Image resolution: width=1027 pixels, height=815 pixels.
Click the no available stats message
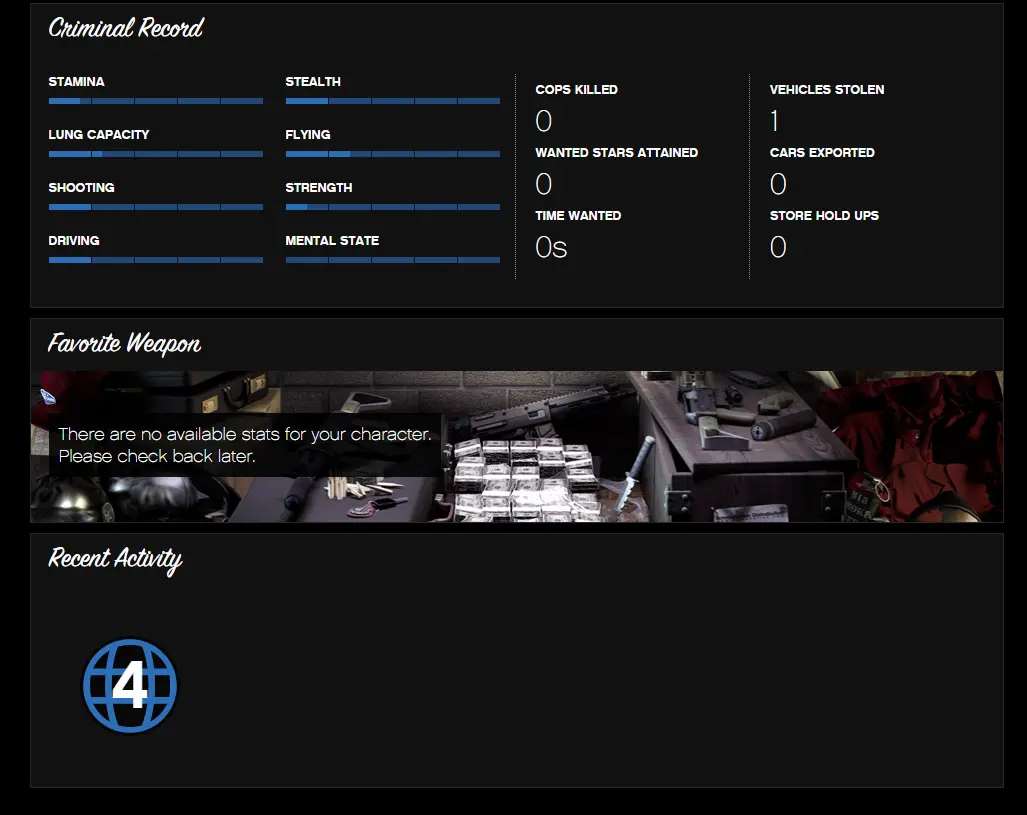pos(245,445)
